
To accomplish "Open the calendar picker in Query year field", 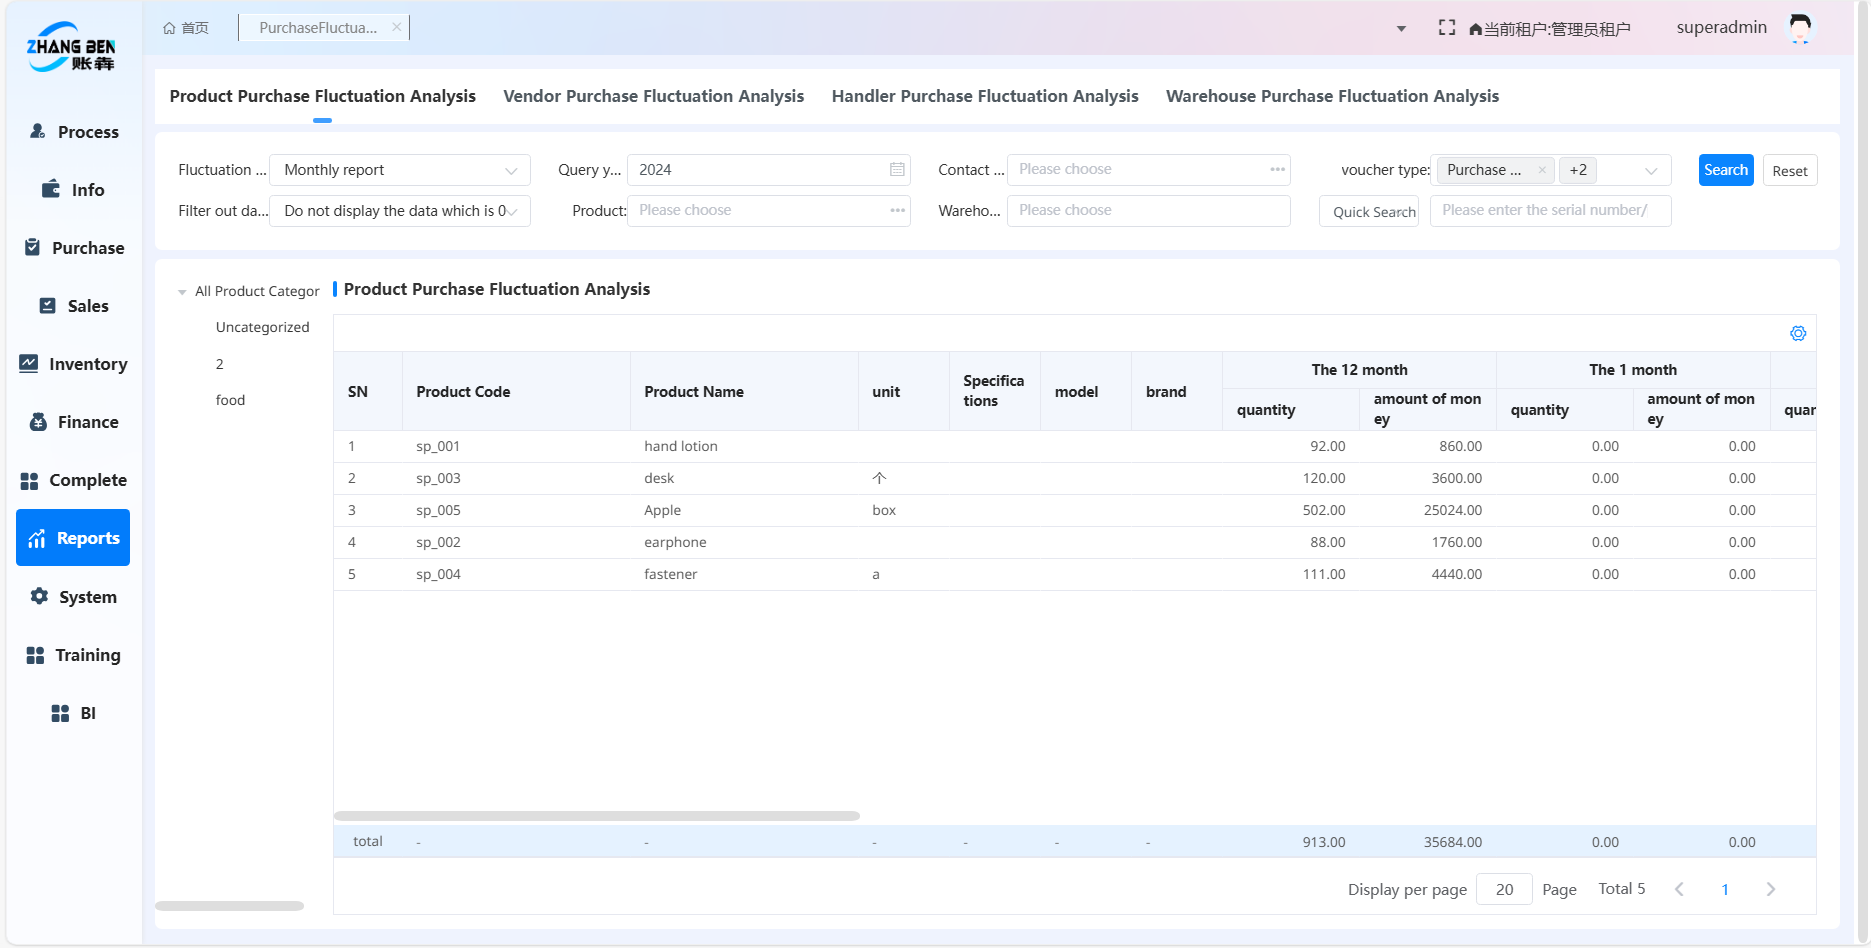I will (896, 170).
